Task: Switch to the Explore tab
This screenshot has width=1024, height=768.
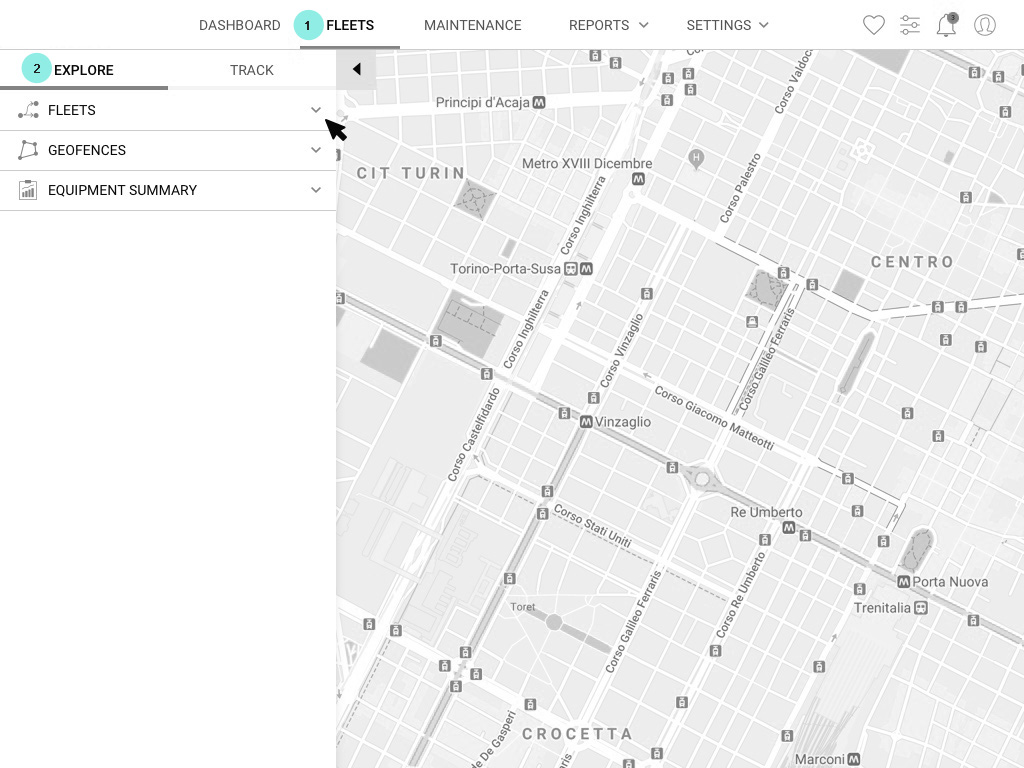Action: 84,70
